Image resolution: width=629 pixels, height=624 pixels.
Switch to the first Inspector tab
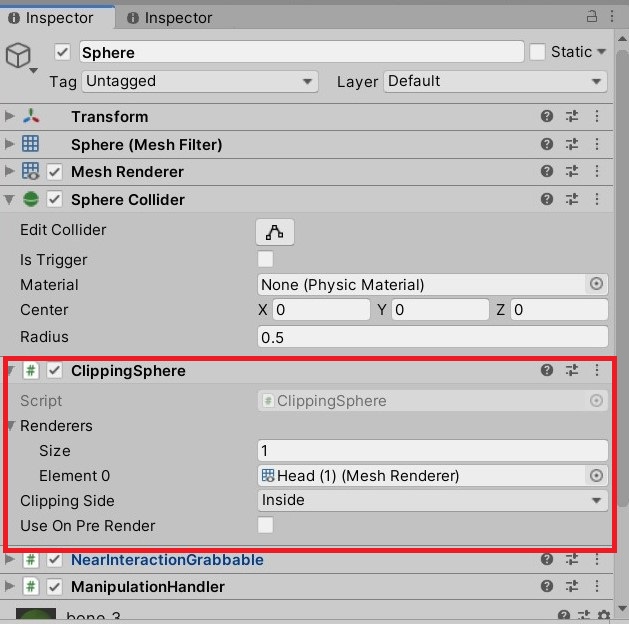pyautogui.click(x=57, y=18)
